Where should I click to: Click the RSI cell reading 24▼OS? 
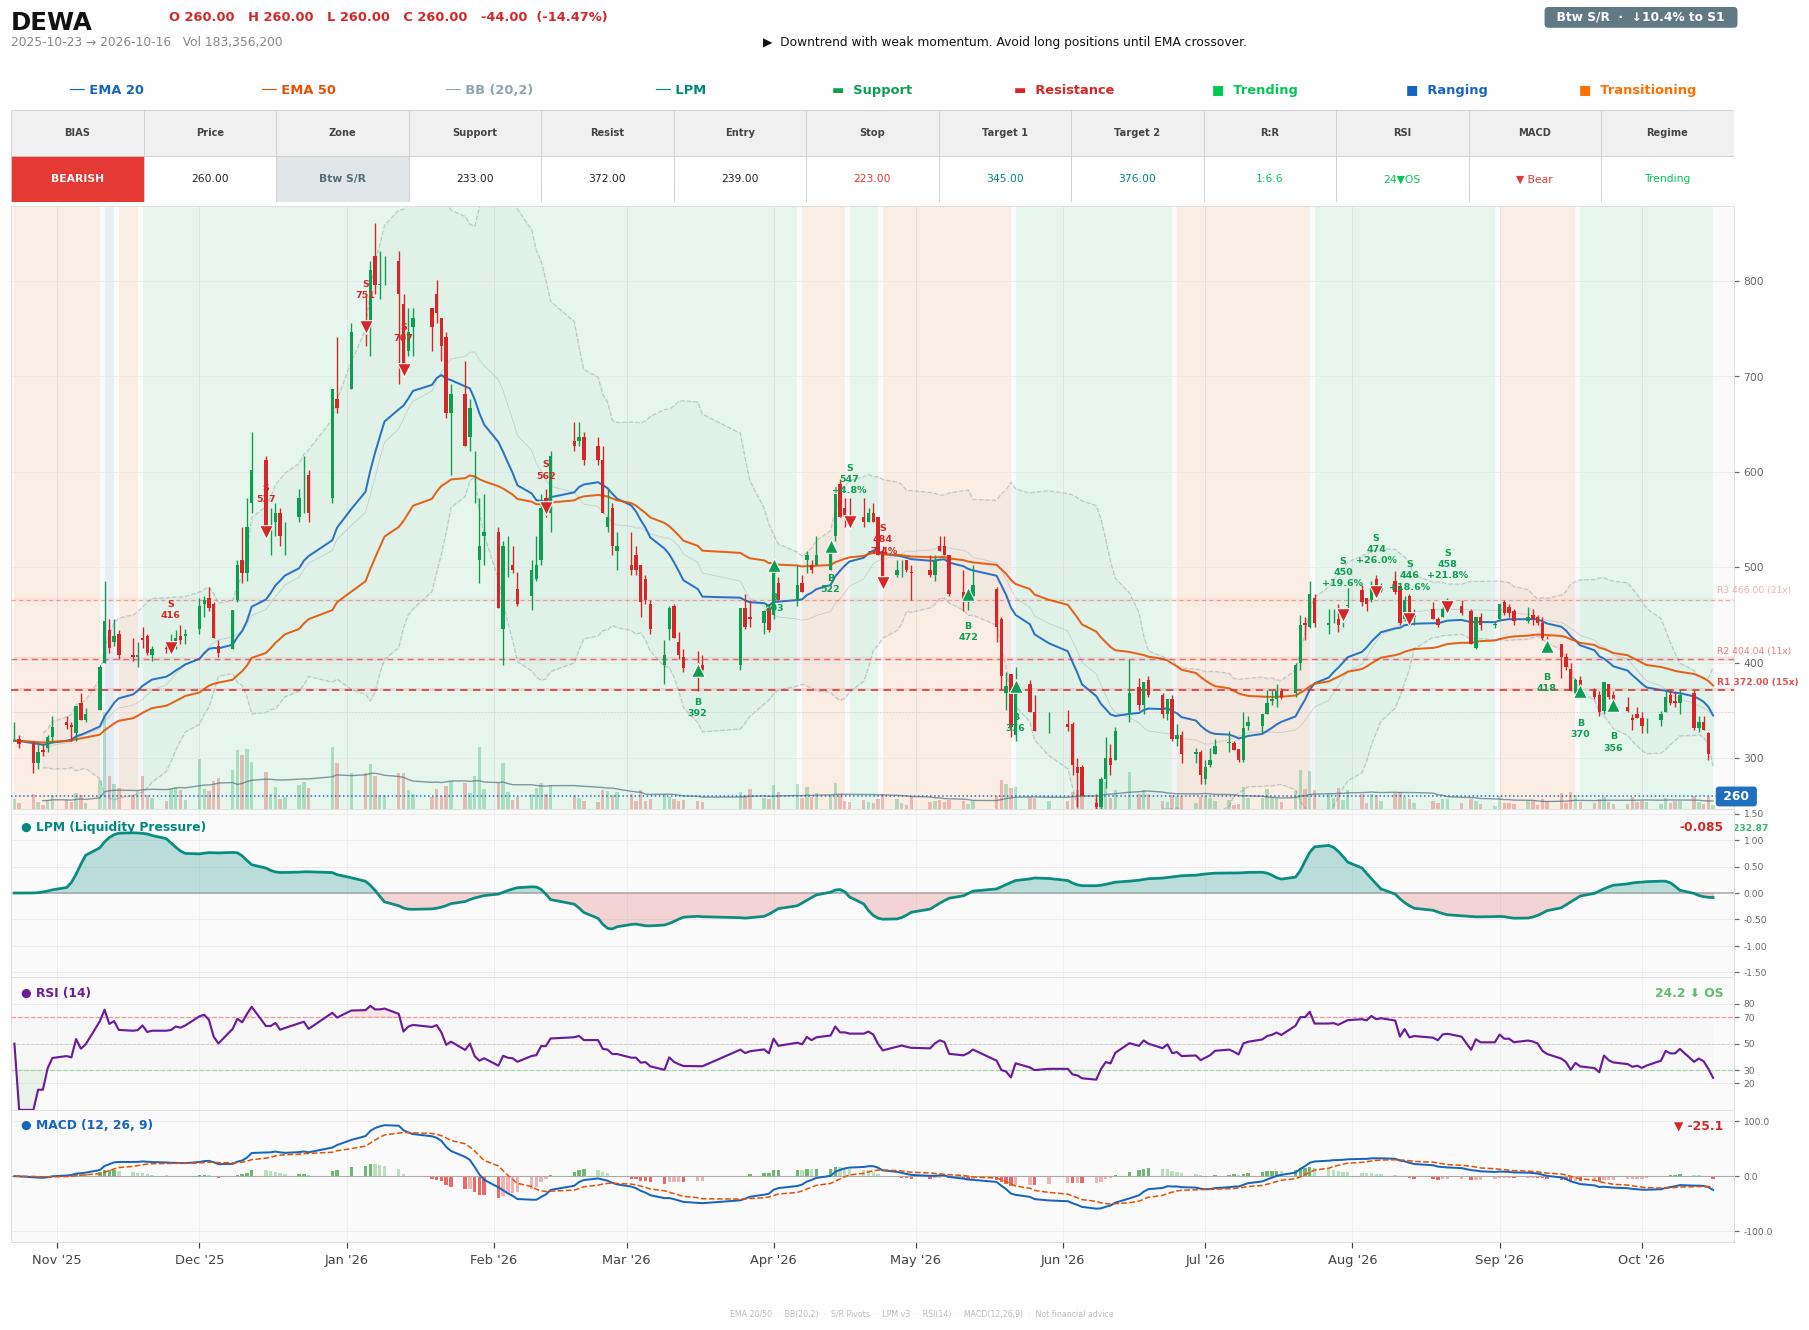click(1402, 179)
